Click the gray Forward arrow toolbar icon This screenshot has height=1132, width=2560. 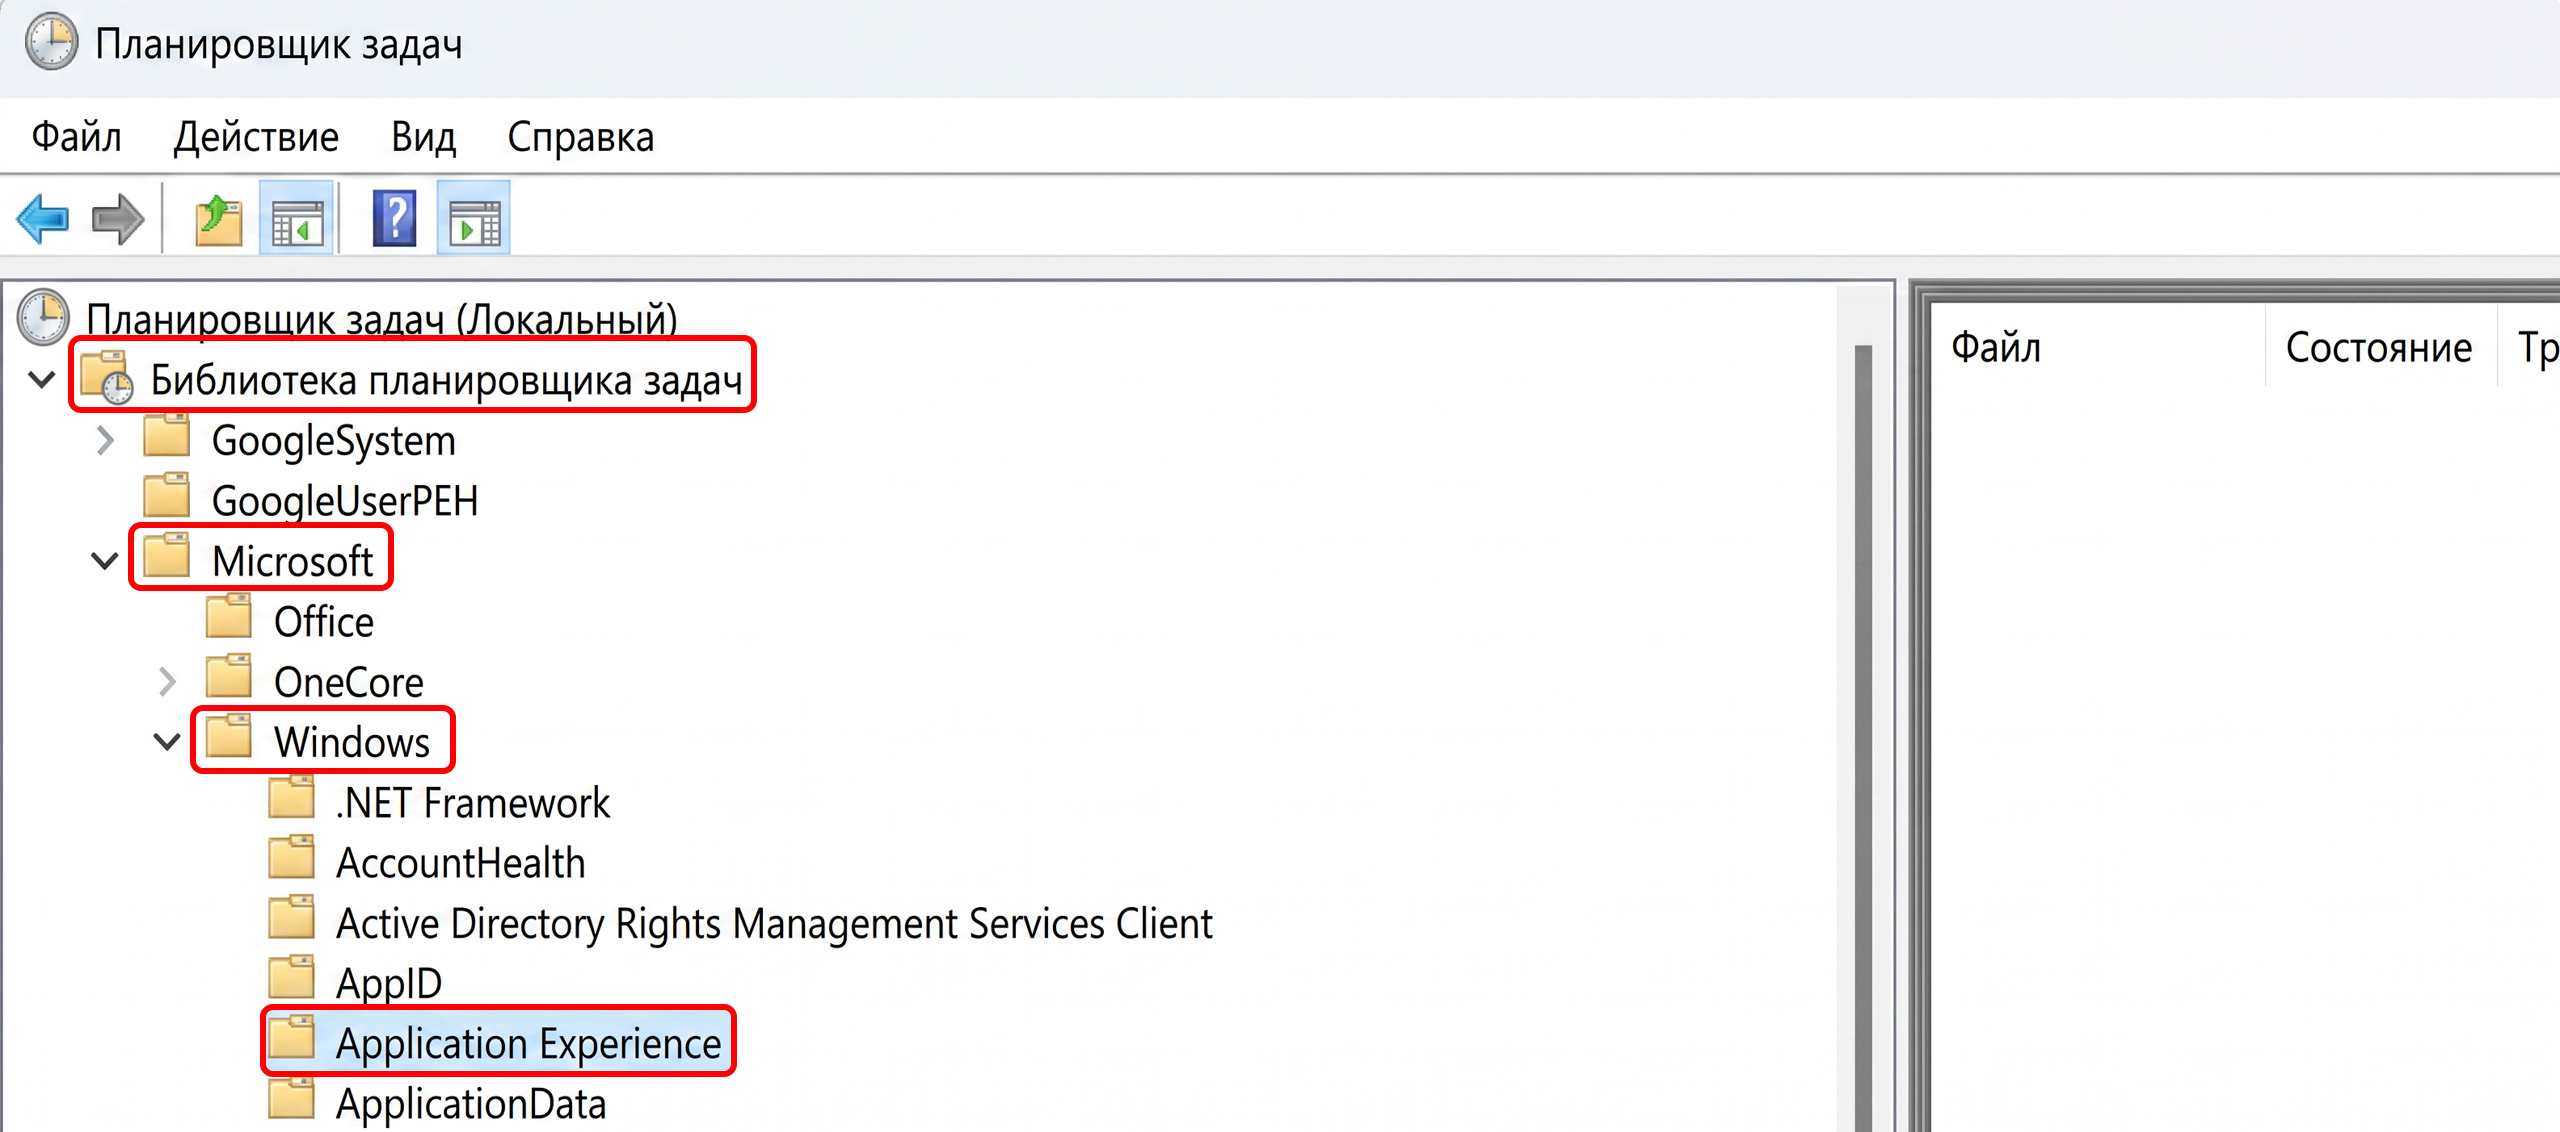tap(118, 219)
